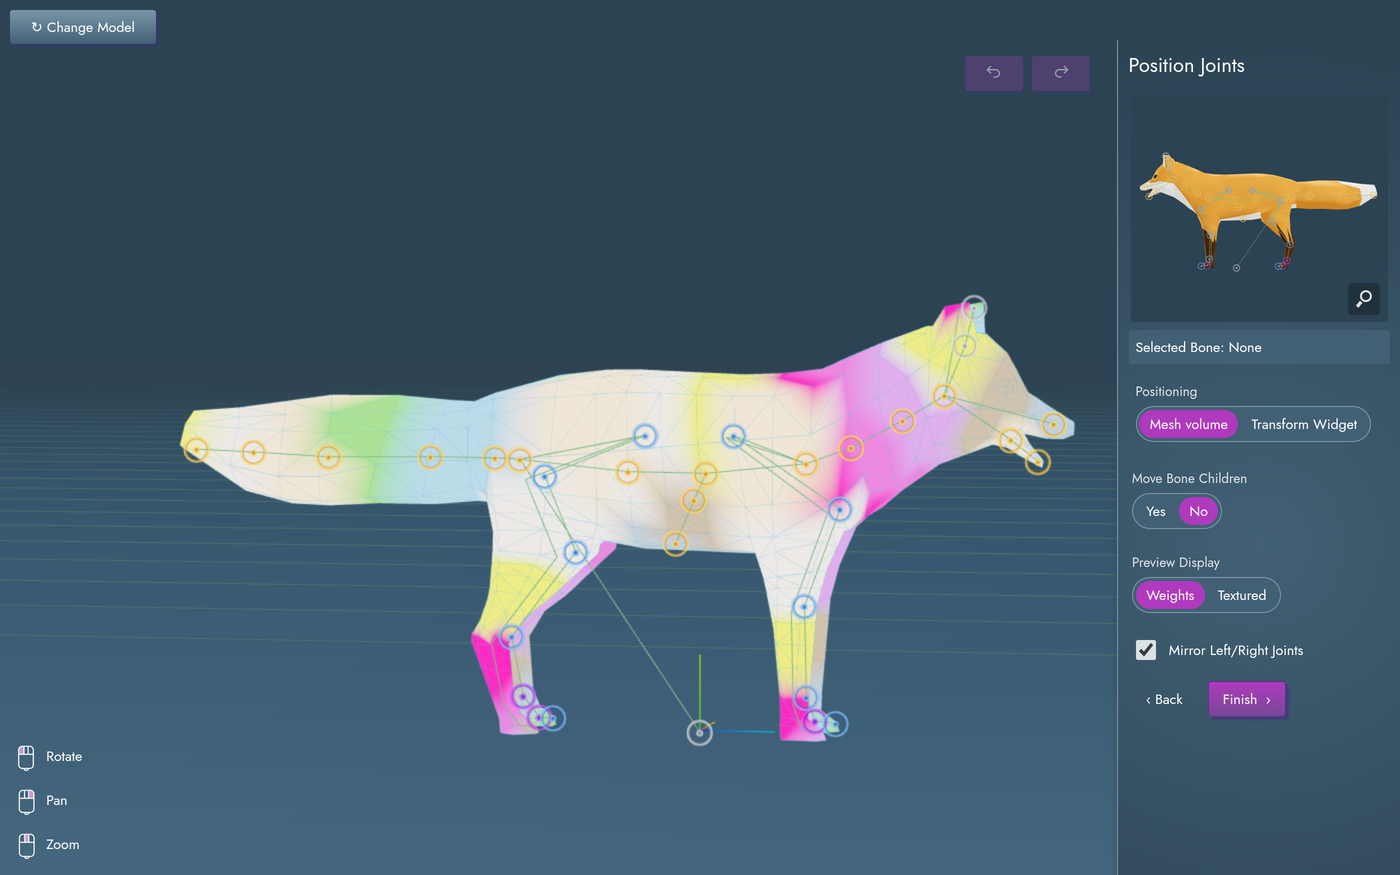Select the tail joint in green area

[x=328, y=457]
